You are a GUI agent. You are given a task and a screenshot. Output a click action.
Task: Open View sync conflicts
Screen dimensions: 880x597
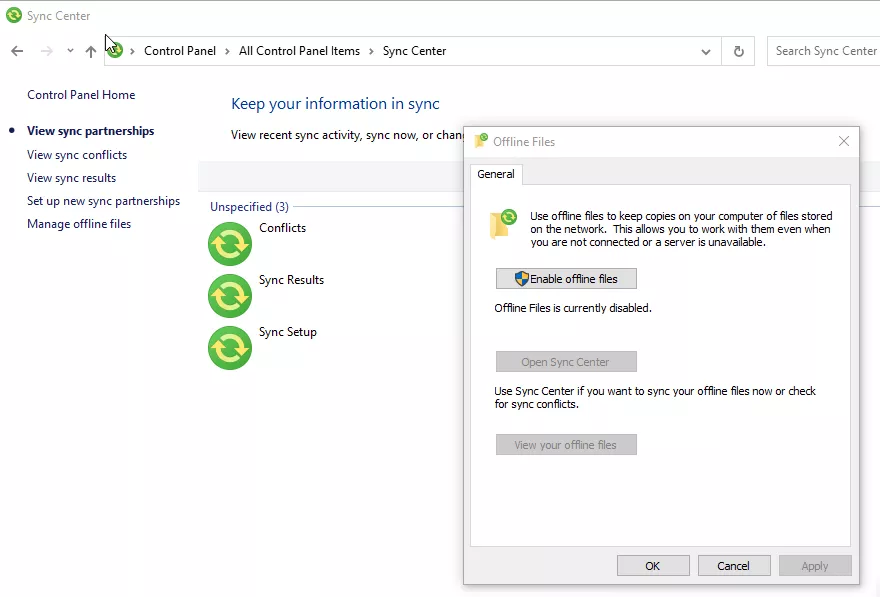coord(77,155)
